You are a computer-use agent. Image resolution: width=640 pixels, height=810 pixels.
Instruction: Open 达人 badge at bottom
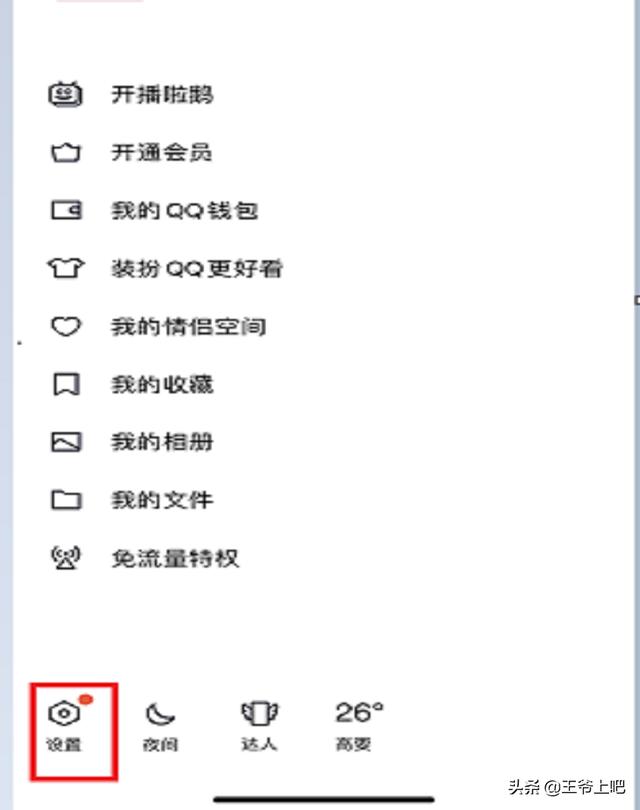pyautogui.click(x=259, y=725)
